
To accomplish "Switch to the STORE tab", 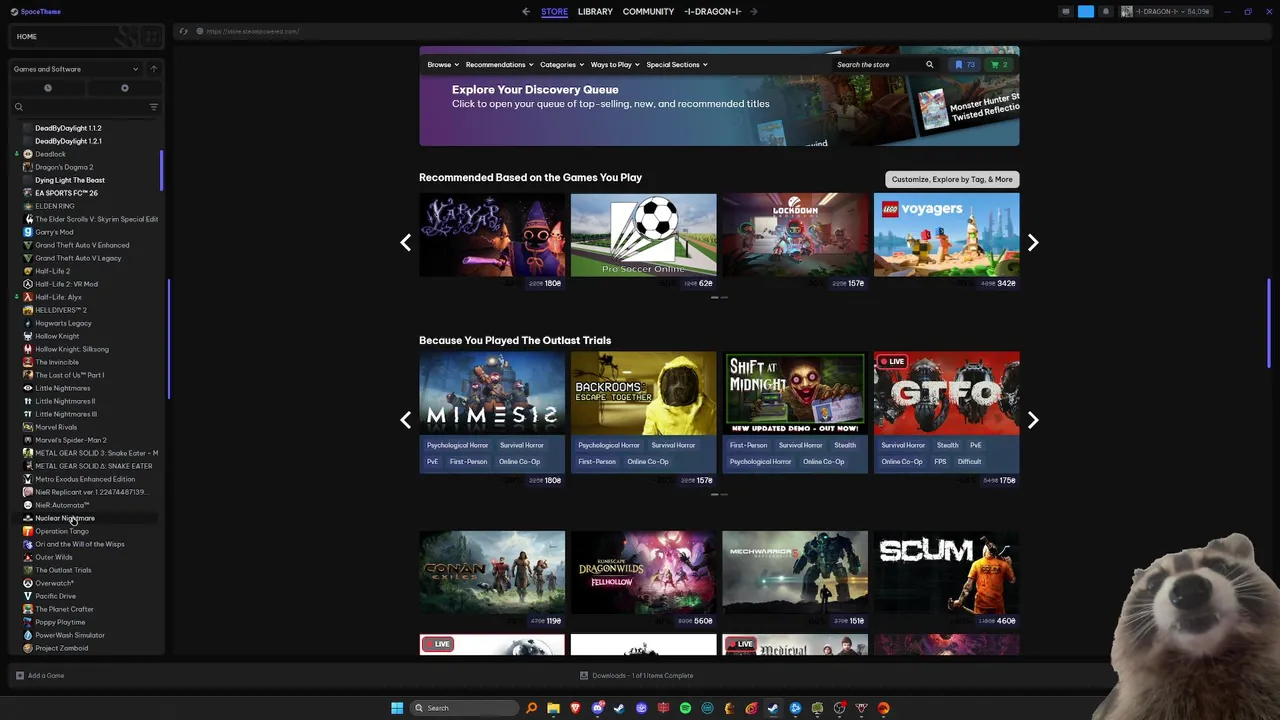I will pos(554,12).
